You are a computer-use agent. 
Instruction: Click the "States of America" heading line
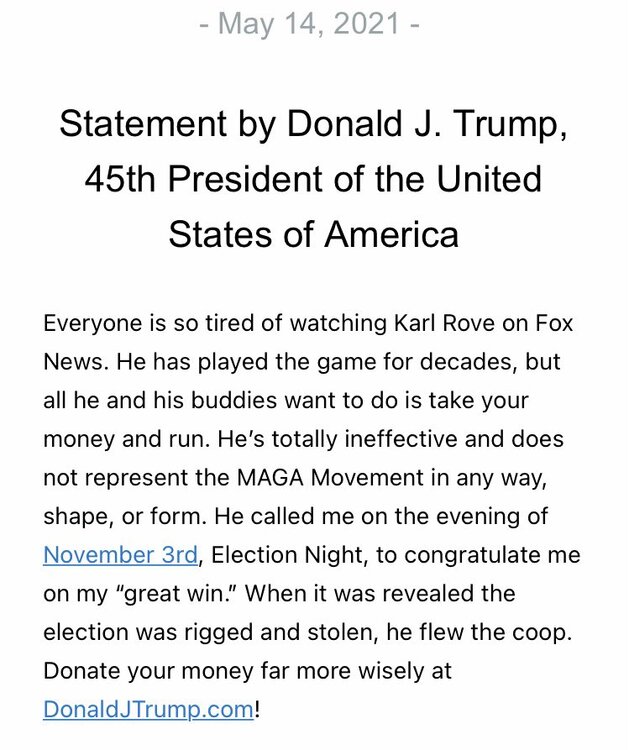point(313,234)
